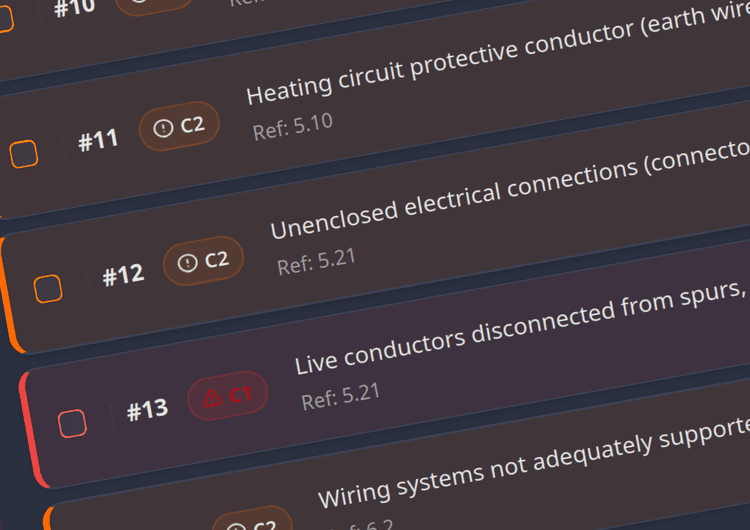Click the partially visible C2 badge at bottom
Screen dimensions: 750x530
(253, 519)
